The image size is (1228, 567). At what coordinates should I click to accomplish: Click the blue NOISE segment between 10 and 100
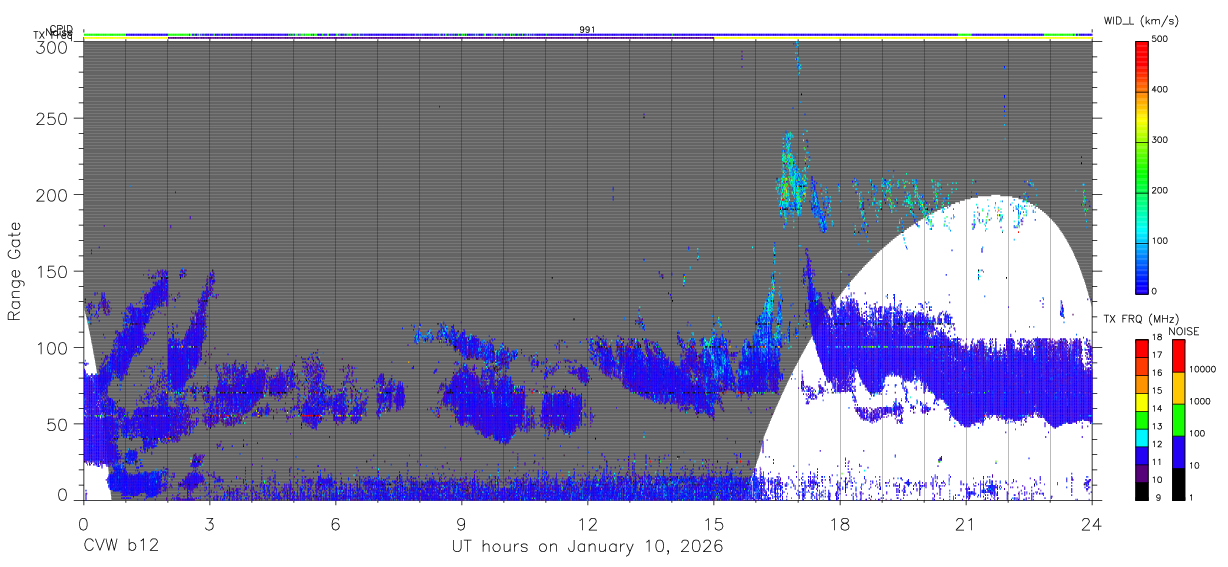click(x=1178, y=451)
